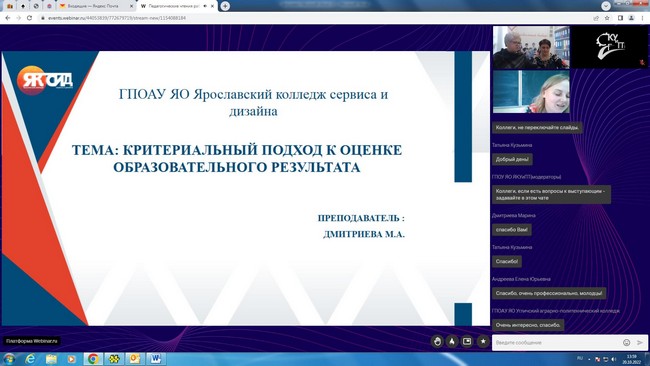
Task: Open Word from taskbar
Action: point(155,359)
